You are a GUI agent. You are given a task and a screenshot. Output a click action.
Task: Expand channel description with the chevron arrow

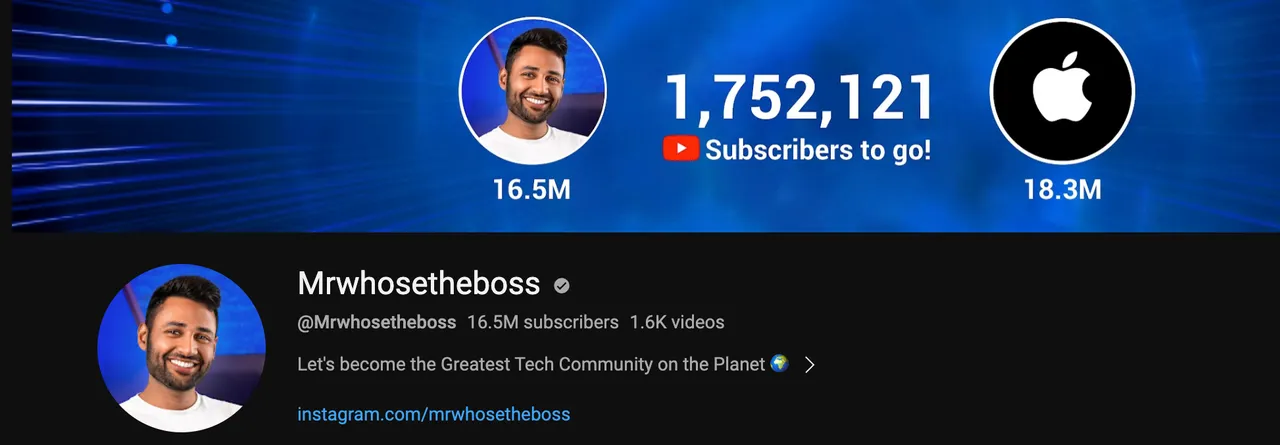pyautogui.click(x=810, y=365)
